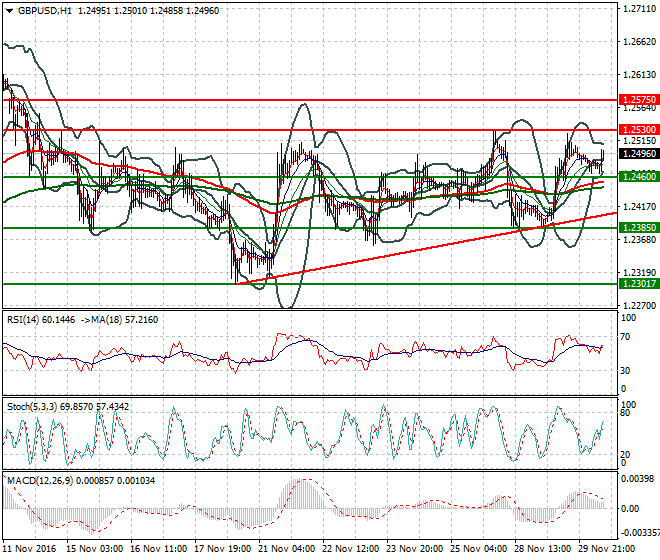The width and height of the screenshot is (660, 560).
Task: Select the red ascending trendline
Action: tap(426, 248)
